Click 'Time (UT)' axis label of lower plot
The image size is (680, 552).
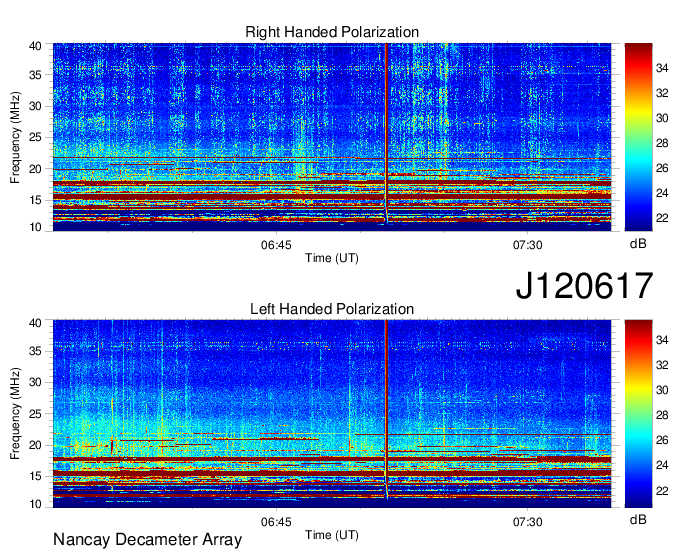click(x=332, y=535)
